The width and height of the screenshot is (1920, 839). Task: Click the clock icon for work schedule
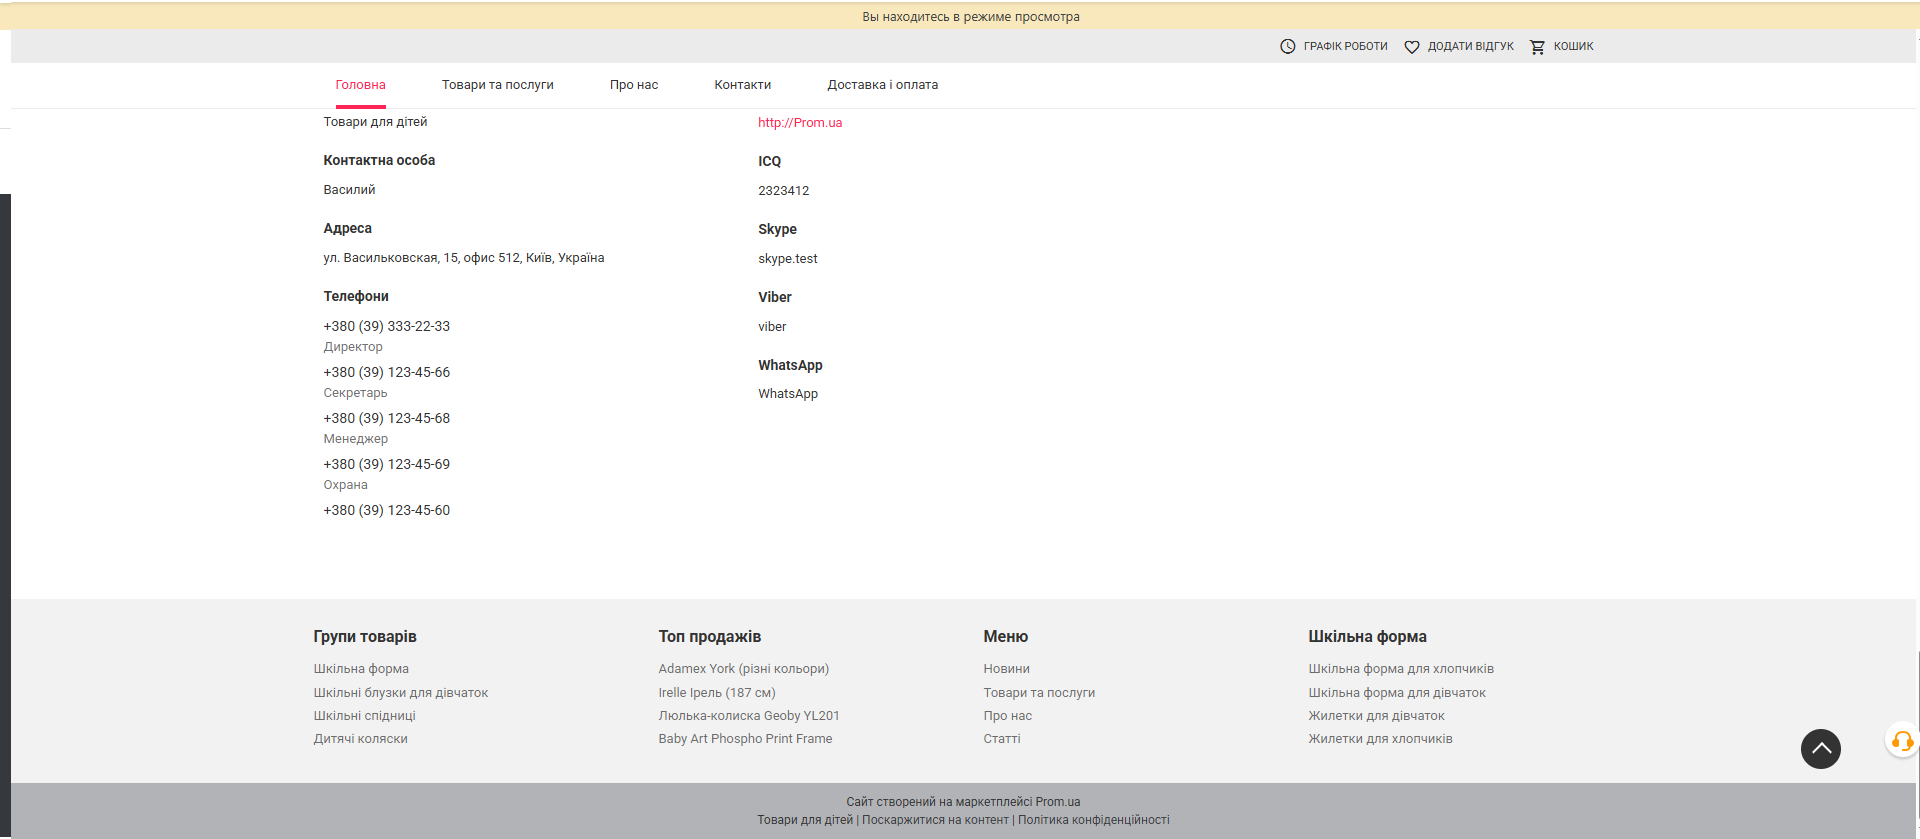click(x=1288, y=47)
